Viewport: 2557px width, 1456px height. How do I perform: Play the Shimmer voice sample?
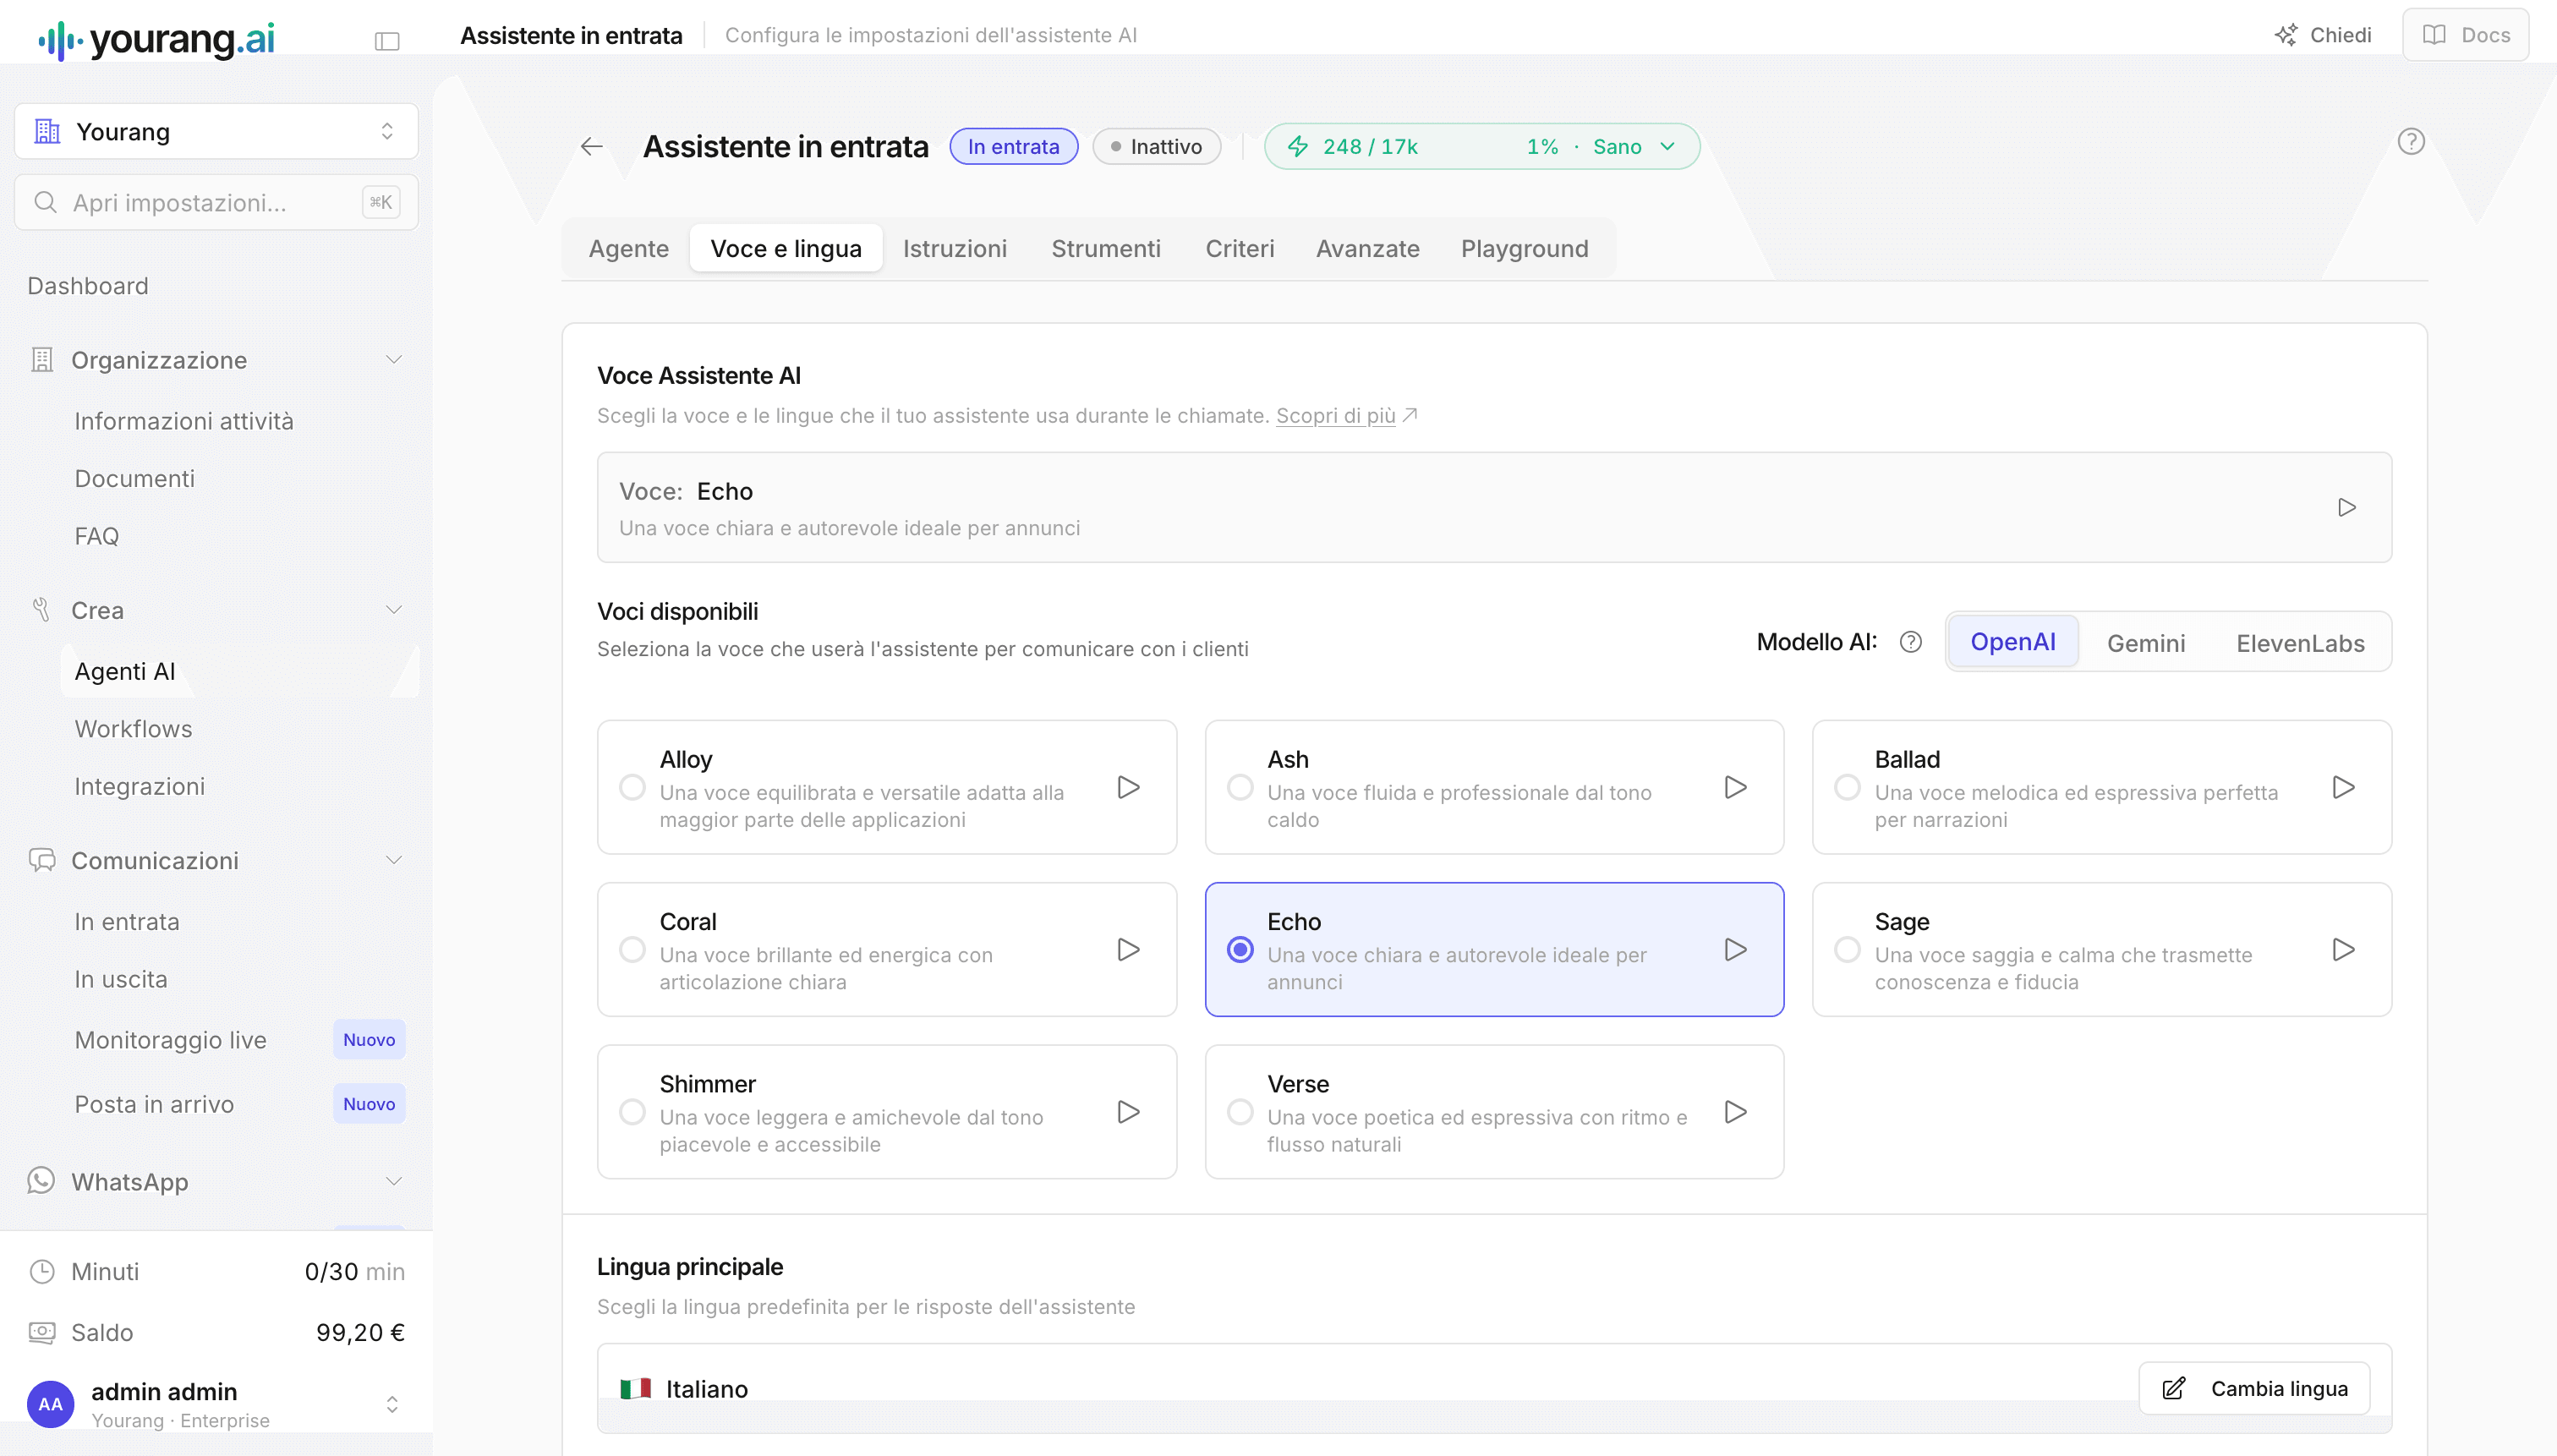coord(1128,1111)
